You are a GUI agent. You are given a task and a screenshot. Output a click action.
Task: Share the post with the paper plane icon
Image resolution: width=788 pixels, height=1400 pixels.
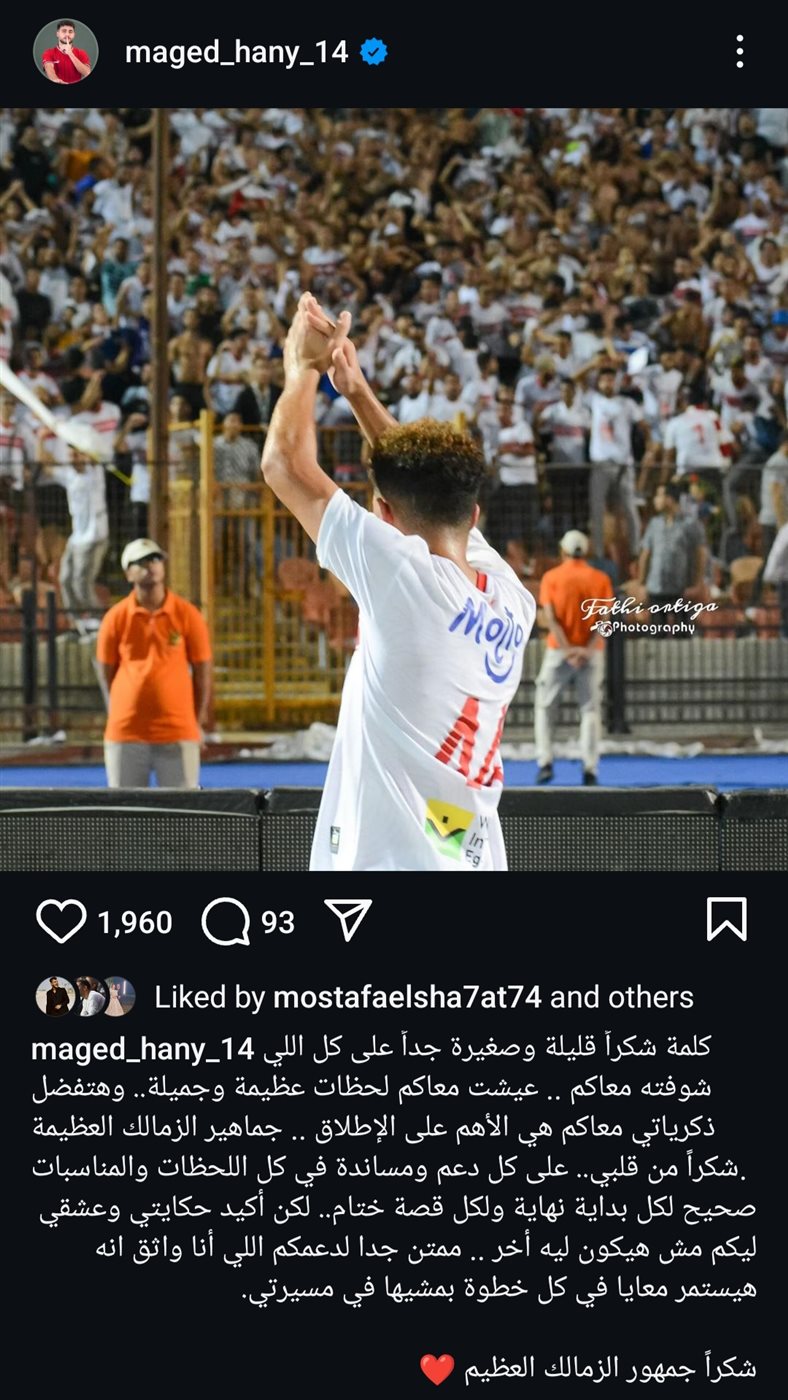[x=348, y=919]
